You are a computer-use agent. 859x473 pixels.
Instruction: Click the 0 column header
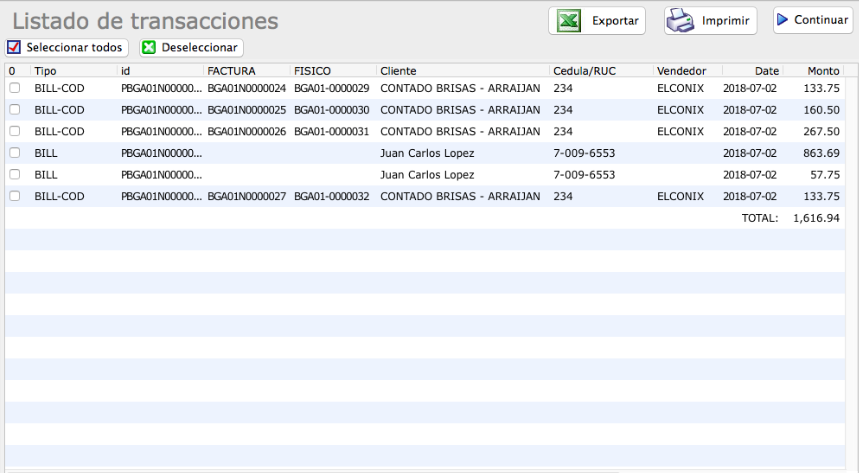click(x=12, y=71)
